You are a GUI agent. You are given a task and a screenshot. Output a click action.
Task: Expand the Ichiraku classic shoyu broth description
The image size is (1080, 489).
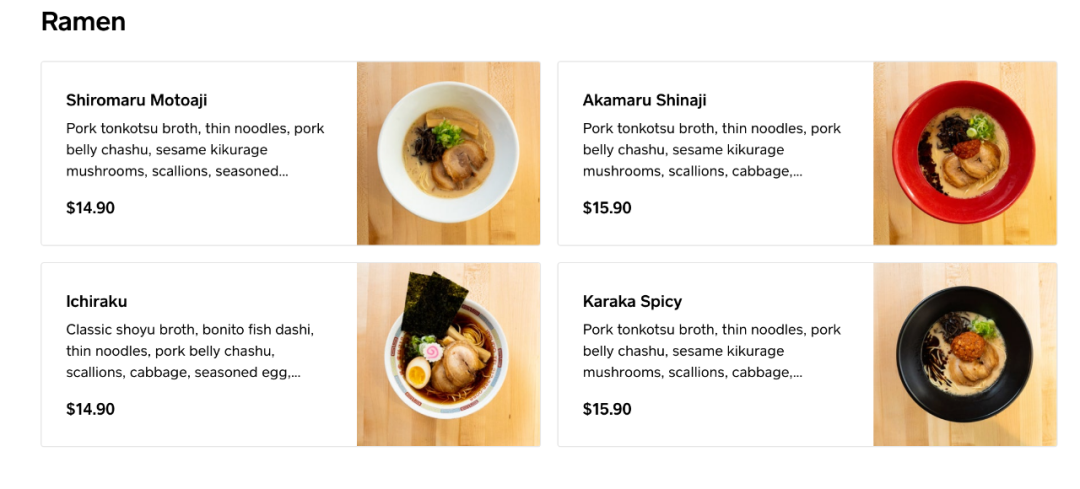tap(190, 351)
